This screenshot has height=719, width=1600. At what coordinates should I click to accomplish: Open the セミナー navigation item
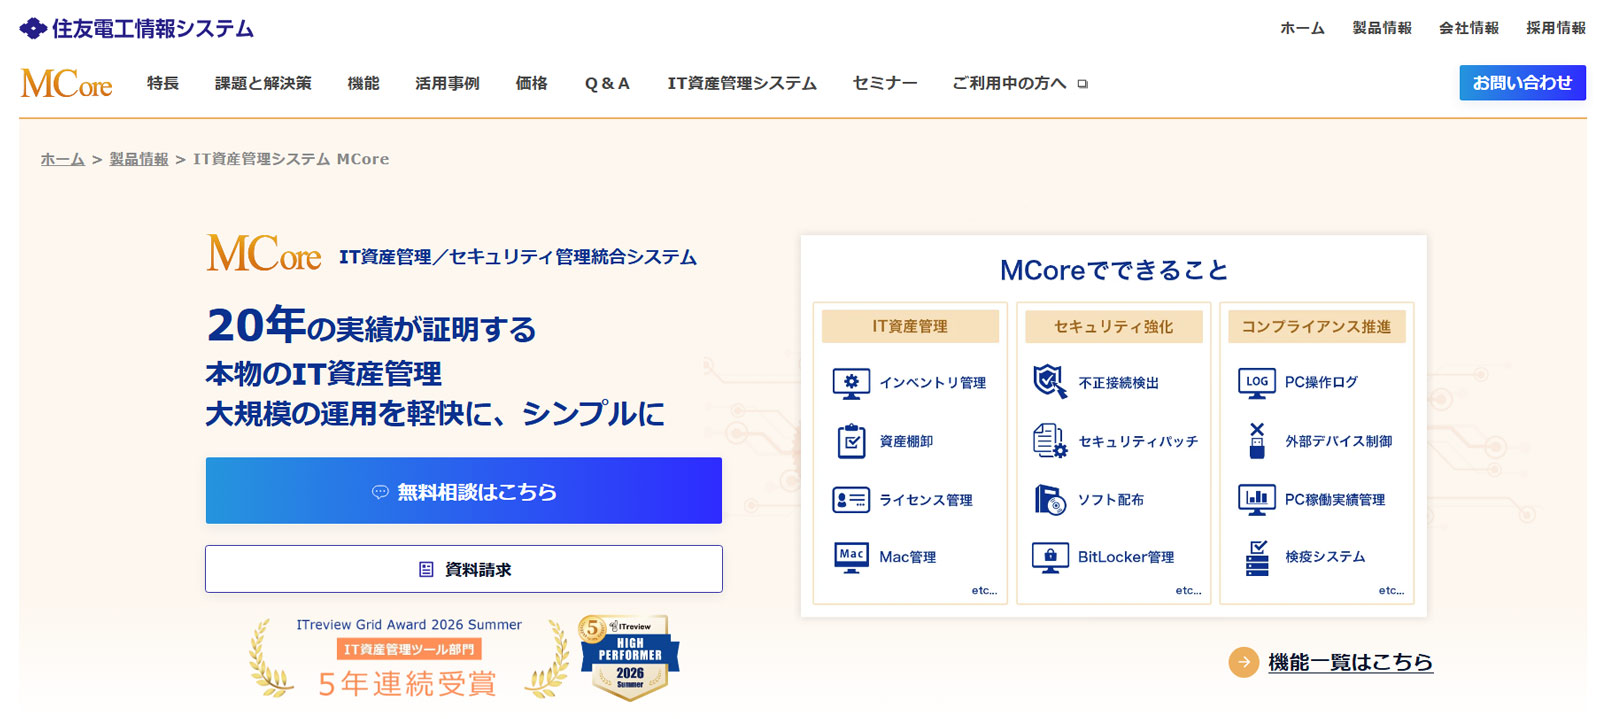(884, 83)
